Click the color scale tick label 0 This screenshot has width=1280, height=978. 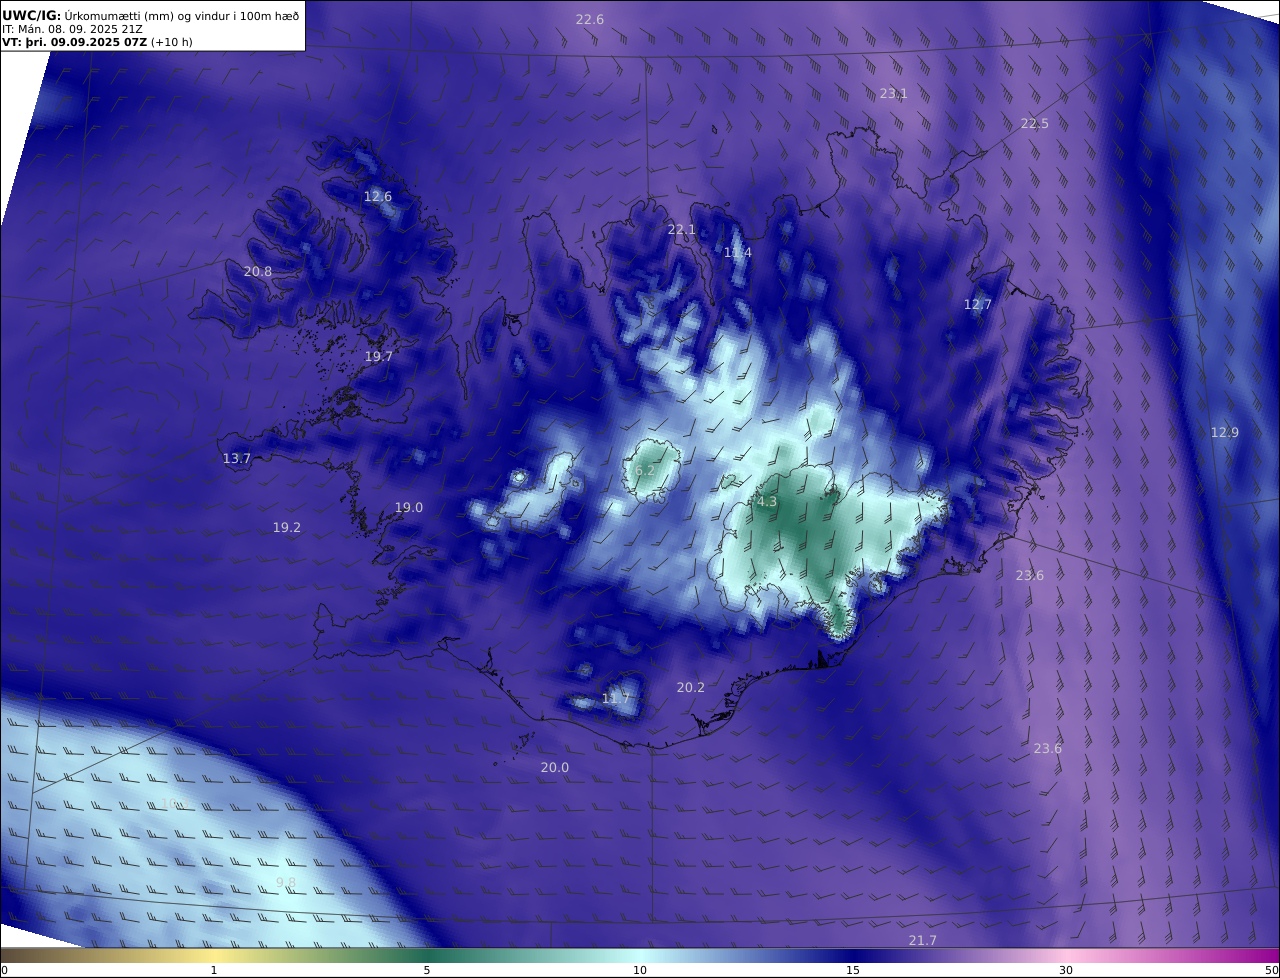pos(4,971)
